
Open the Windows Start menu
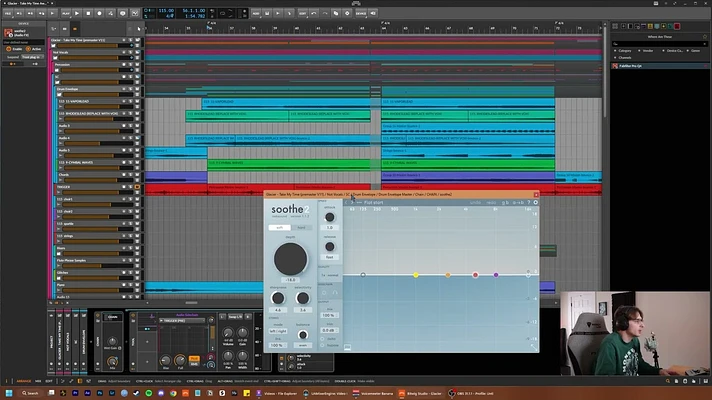(9, 393)
